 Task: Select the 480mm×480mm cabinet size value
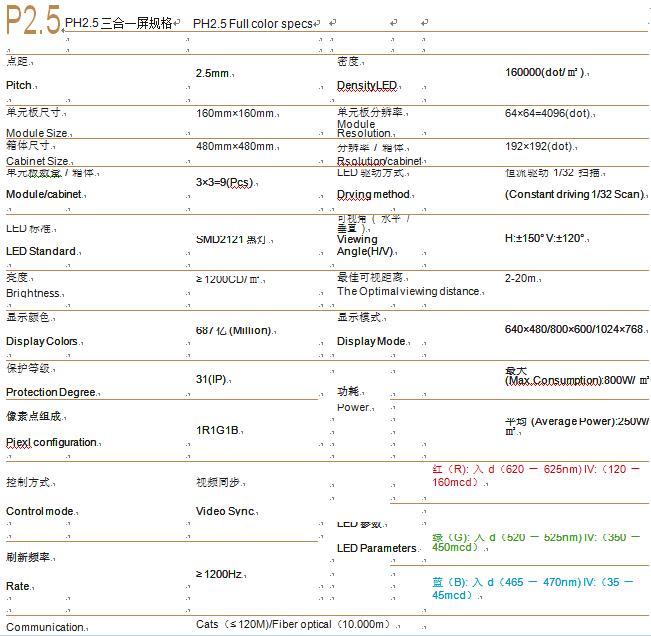(235, 146)
